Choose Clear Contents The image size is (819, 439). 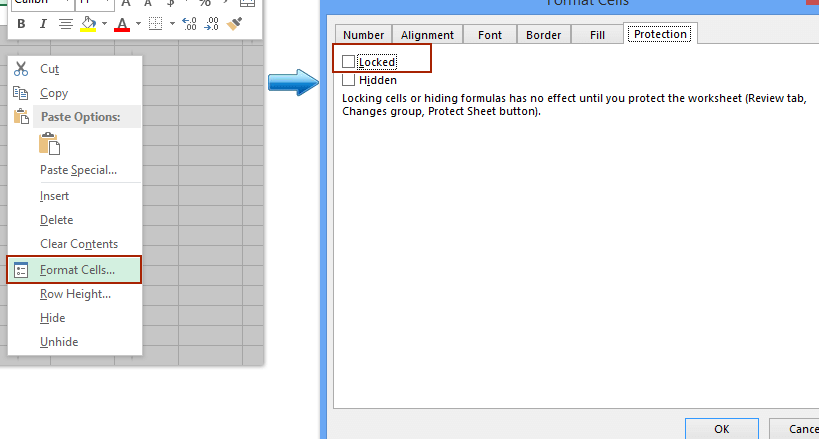point(79,244)
